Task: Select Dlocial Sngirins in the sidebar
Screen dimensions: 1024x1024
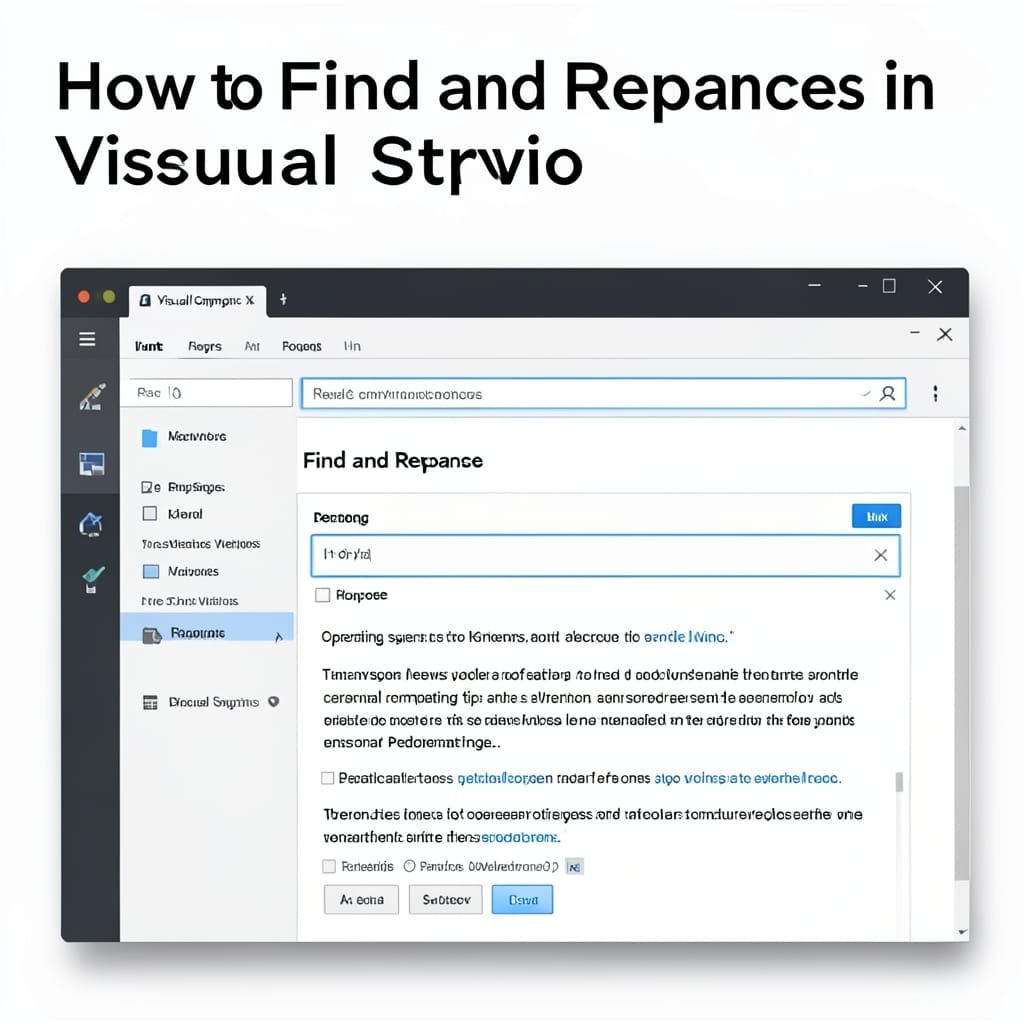Action: (x=214, y=702)
